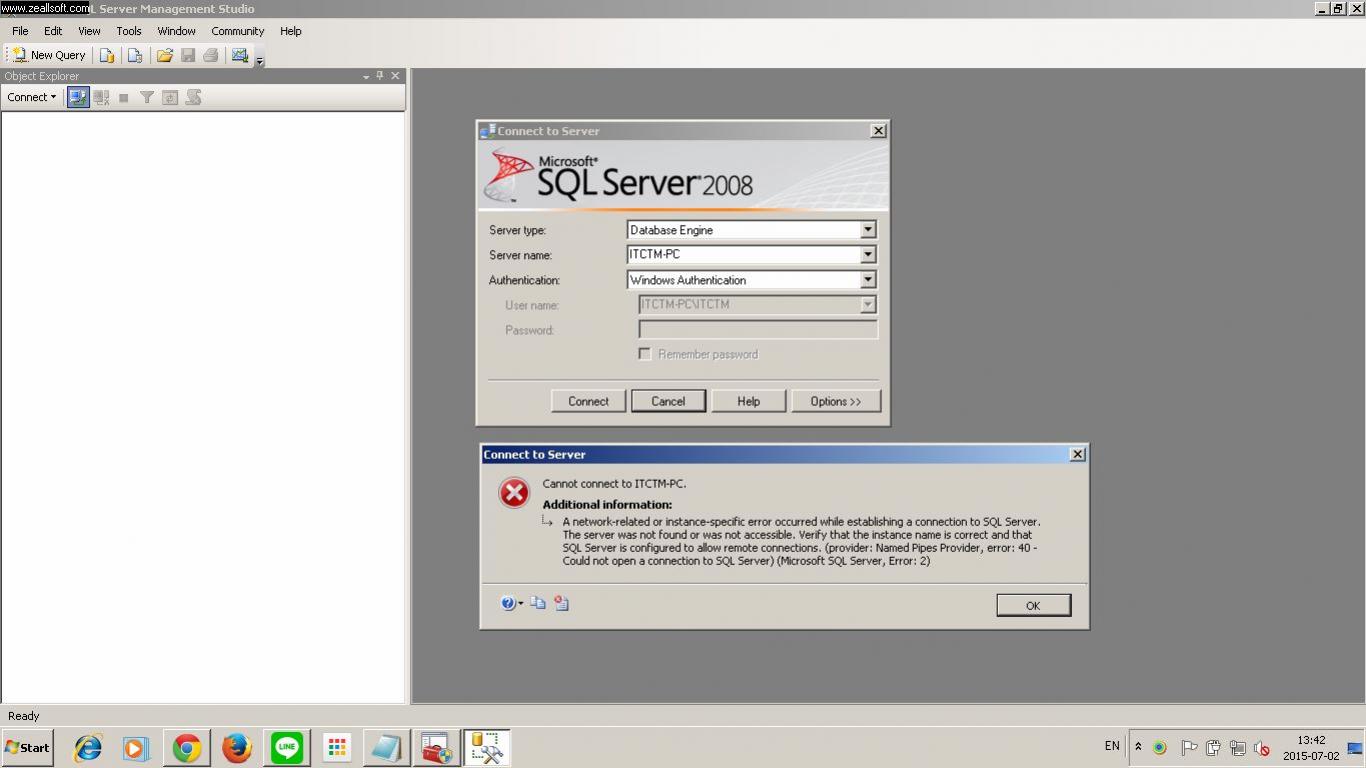Screen dimensions: 1366x768
Task: Open Google Chrome from the taskbar
Action: [187, 748]
